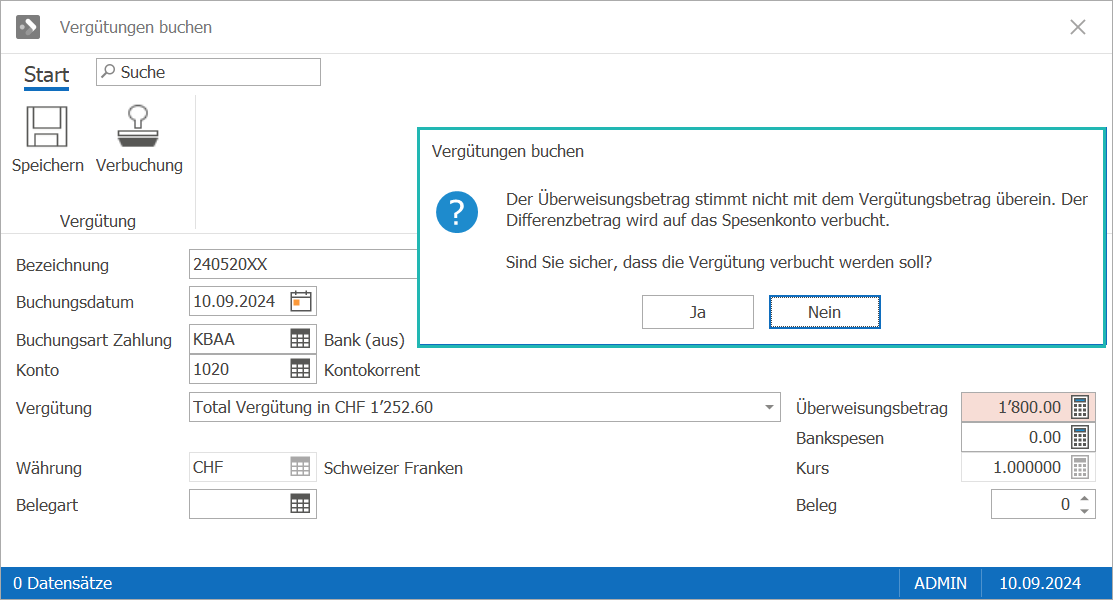Open calculator for Überweisungsbetrag
Viewport: 1113px width, 600px height.
(x=1080, y=407)
